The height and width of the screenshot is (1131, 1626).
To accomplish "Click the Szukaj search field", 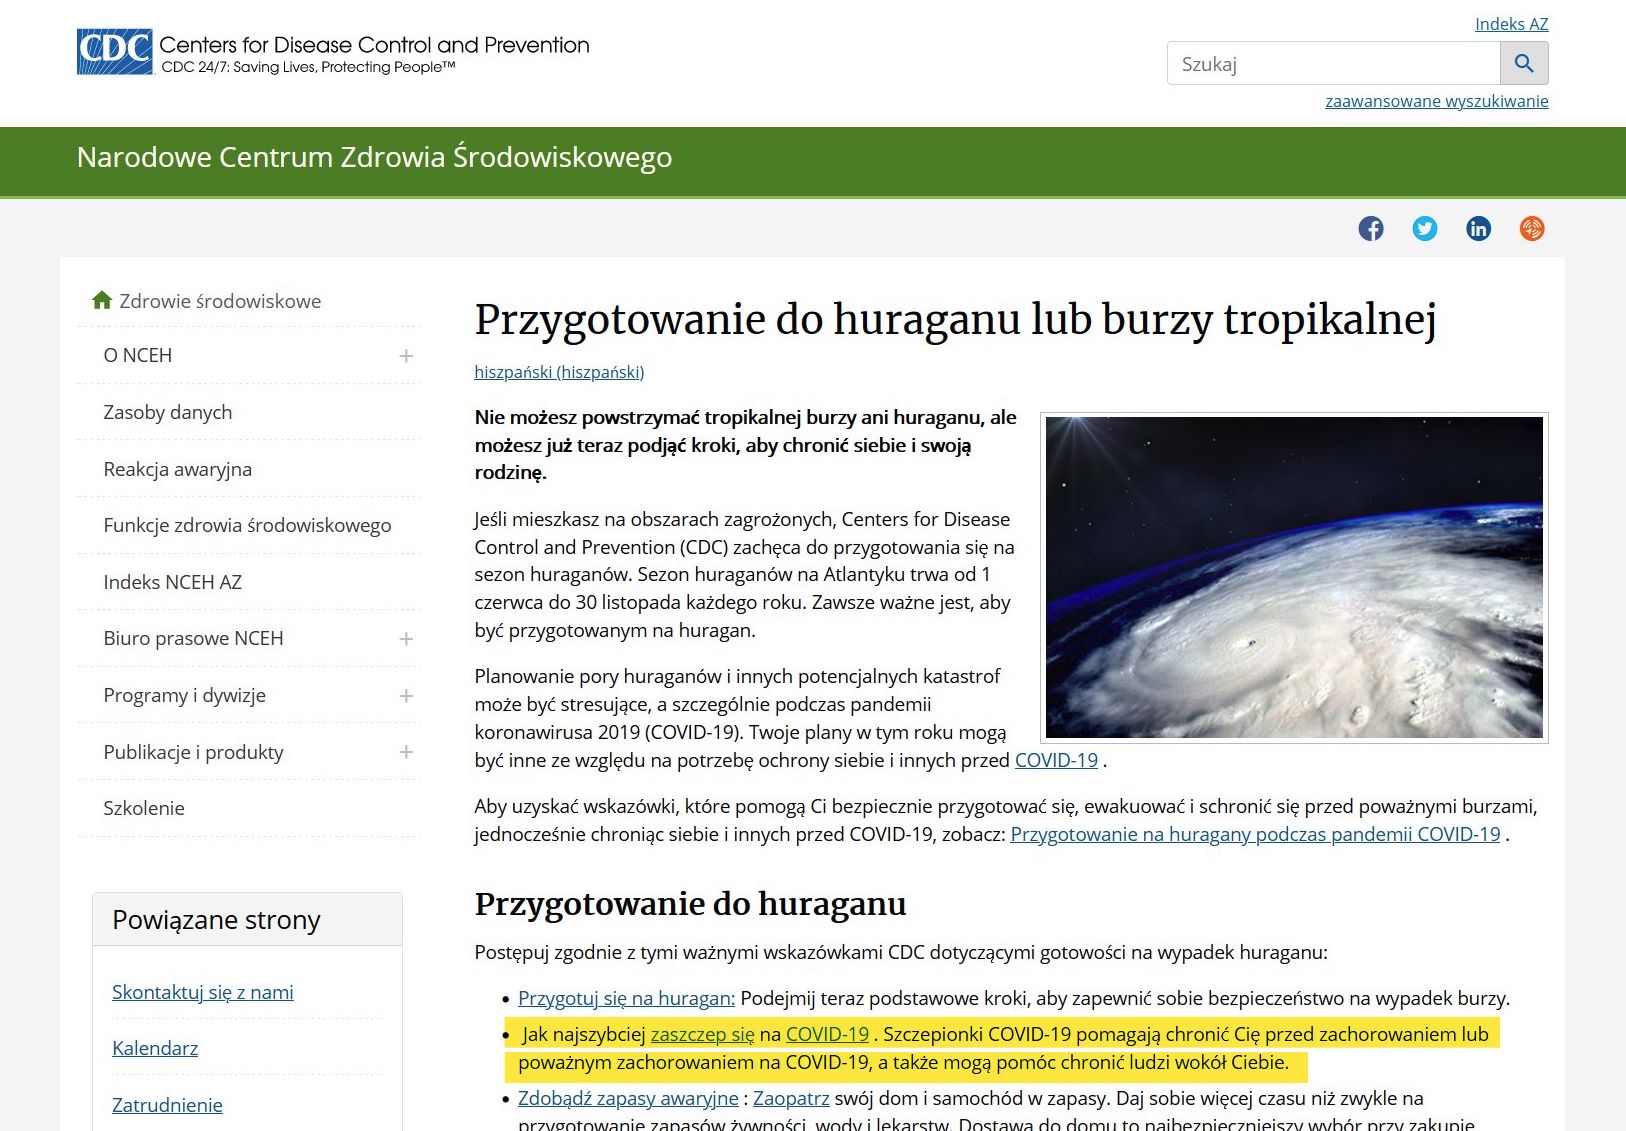I will tap(1334, 63).
